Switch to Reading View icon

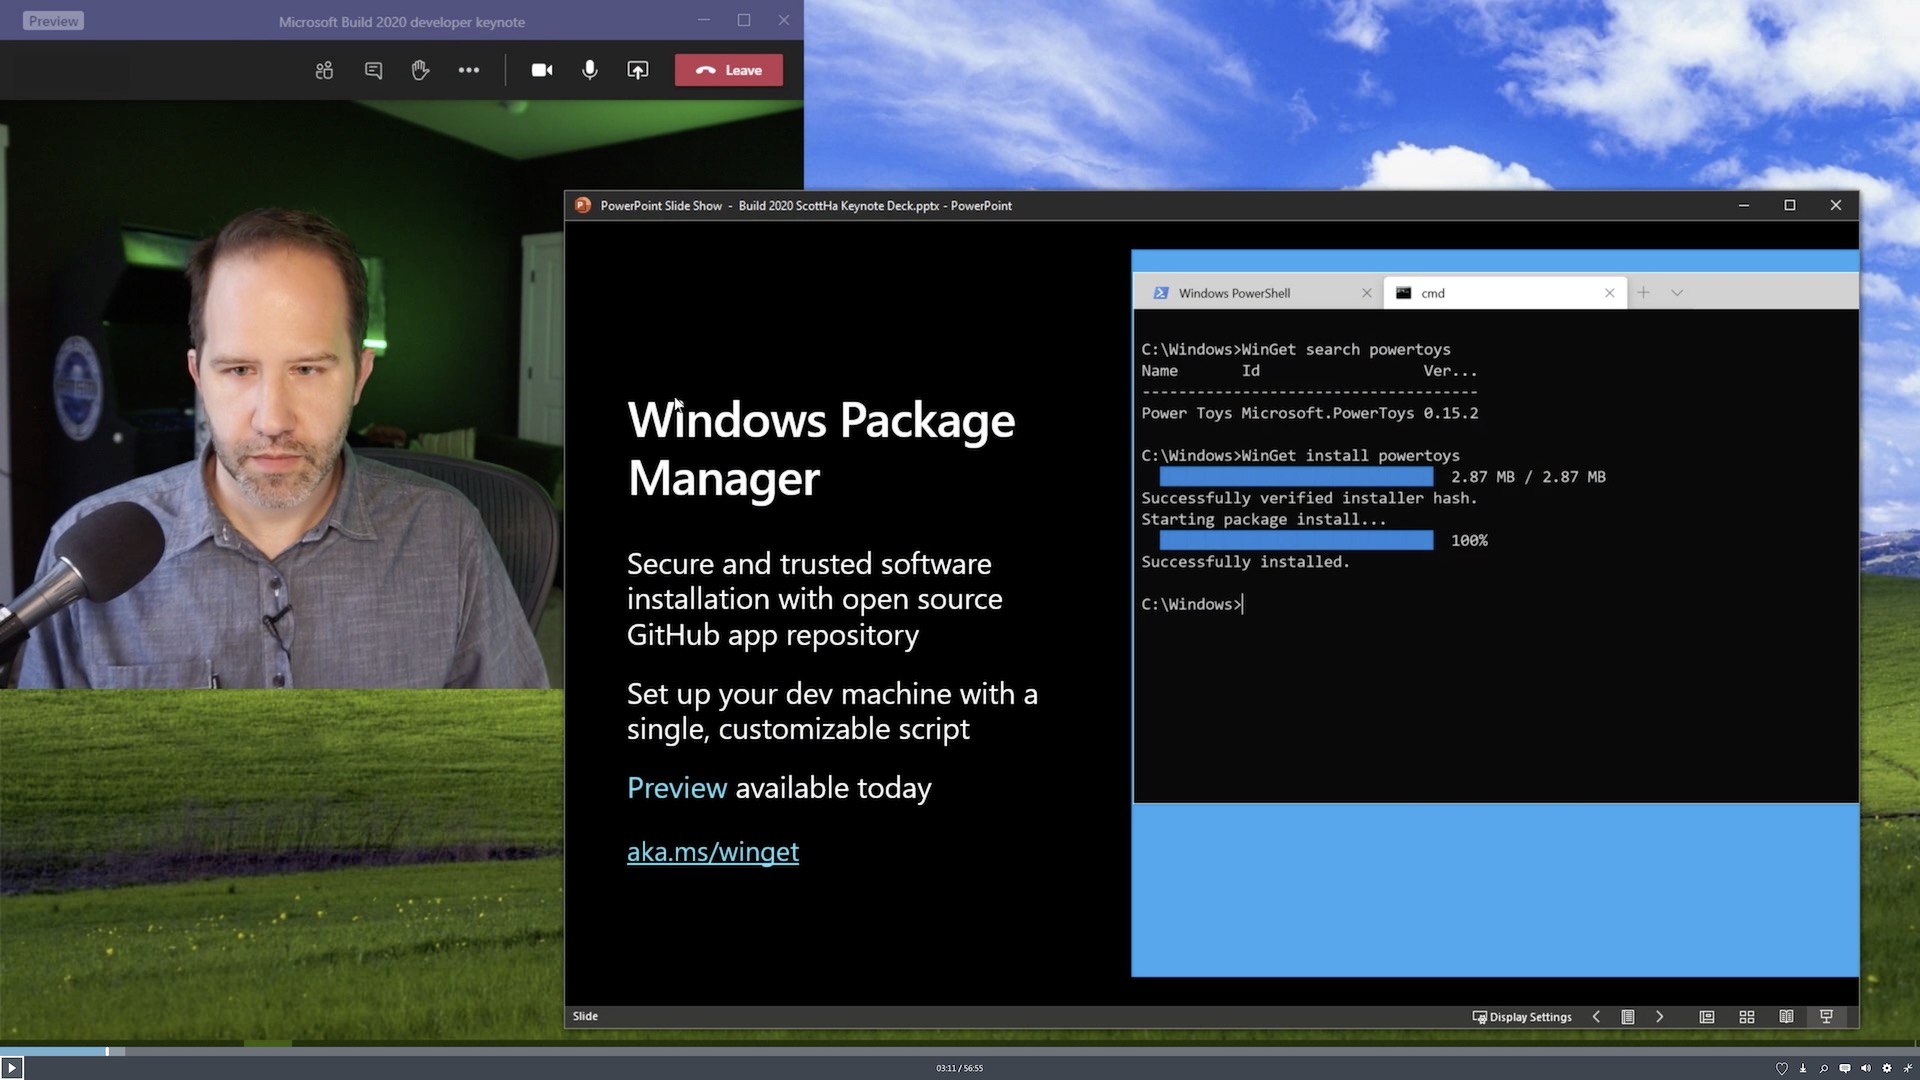[1786, 1016]
